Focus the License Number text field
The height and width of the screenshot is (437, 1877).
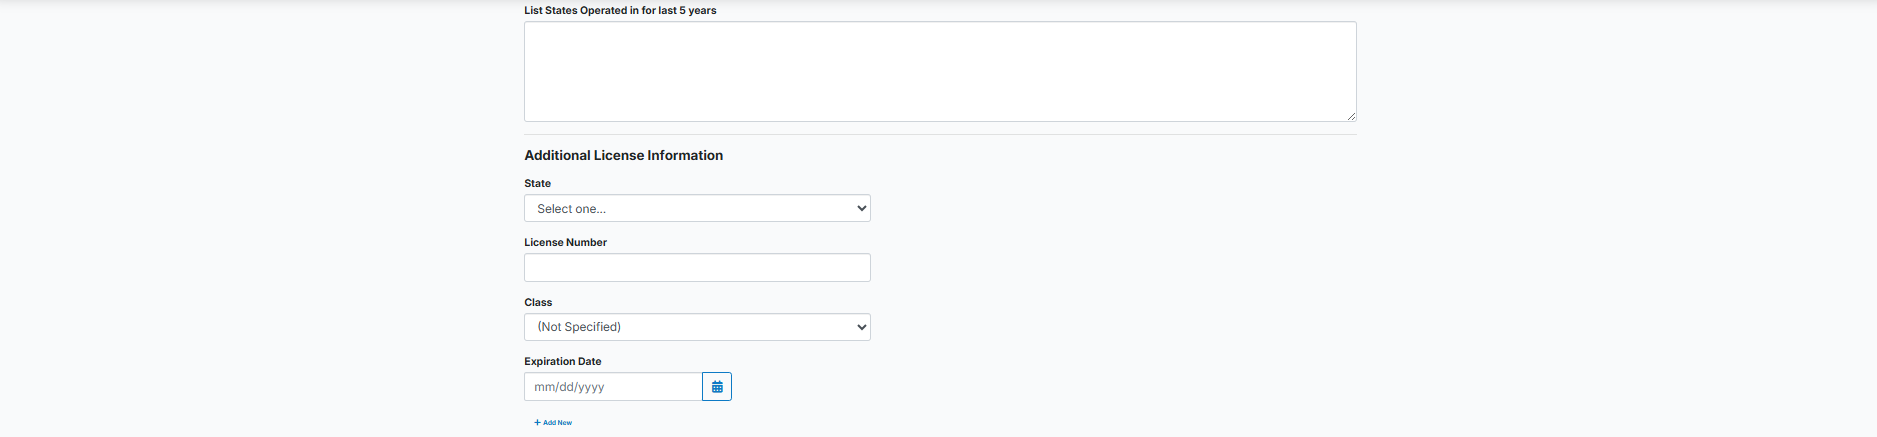click(x=697, y=268)
